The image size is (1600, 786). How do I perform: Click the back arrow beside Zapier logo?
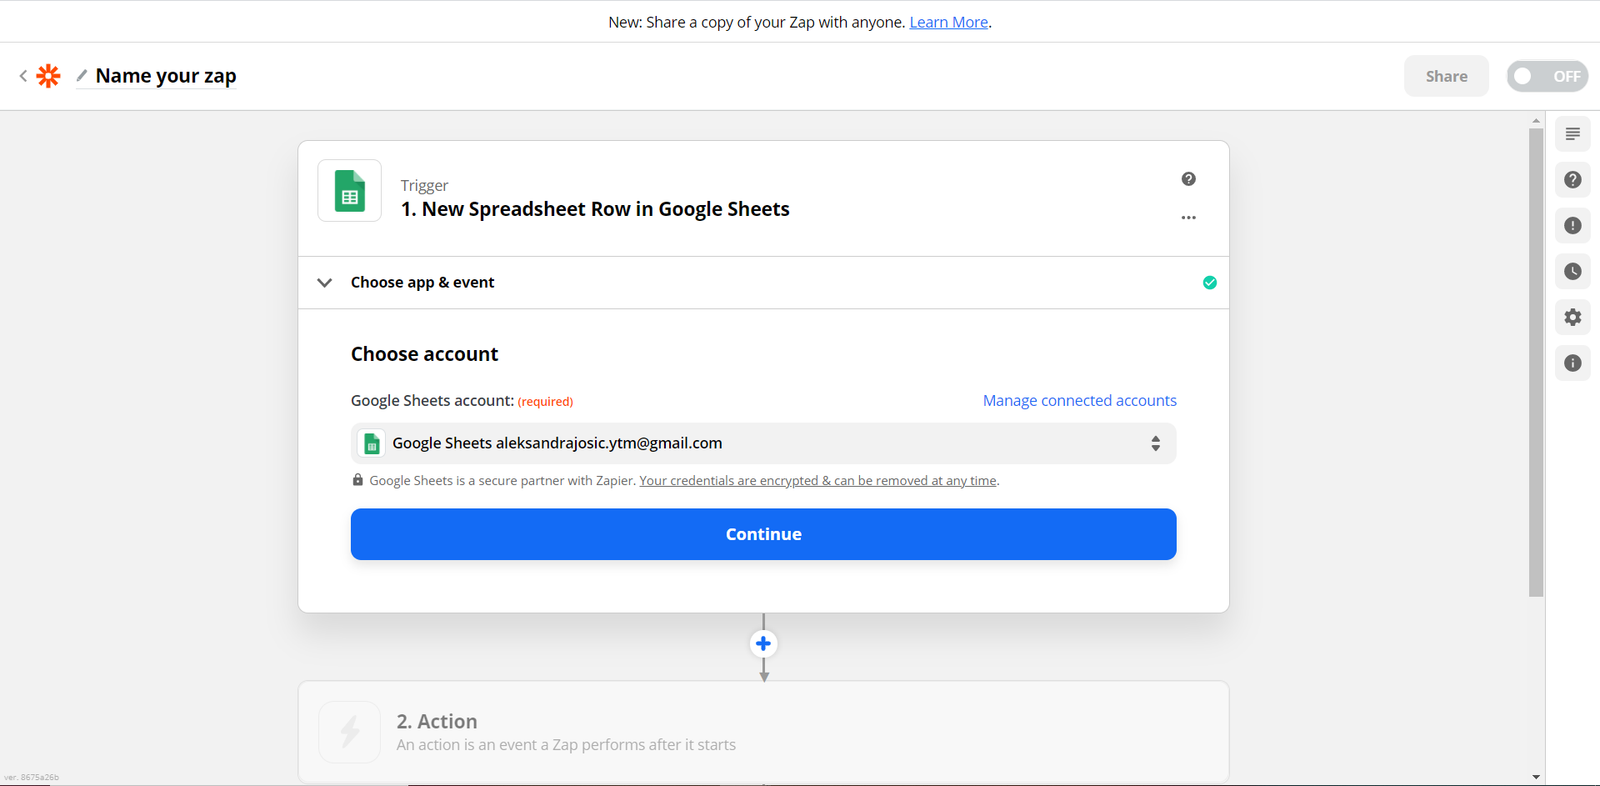(x=23, y=76)
